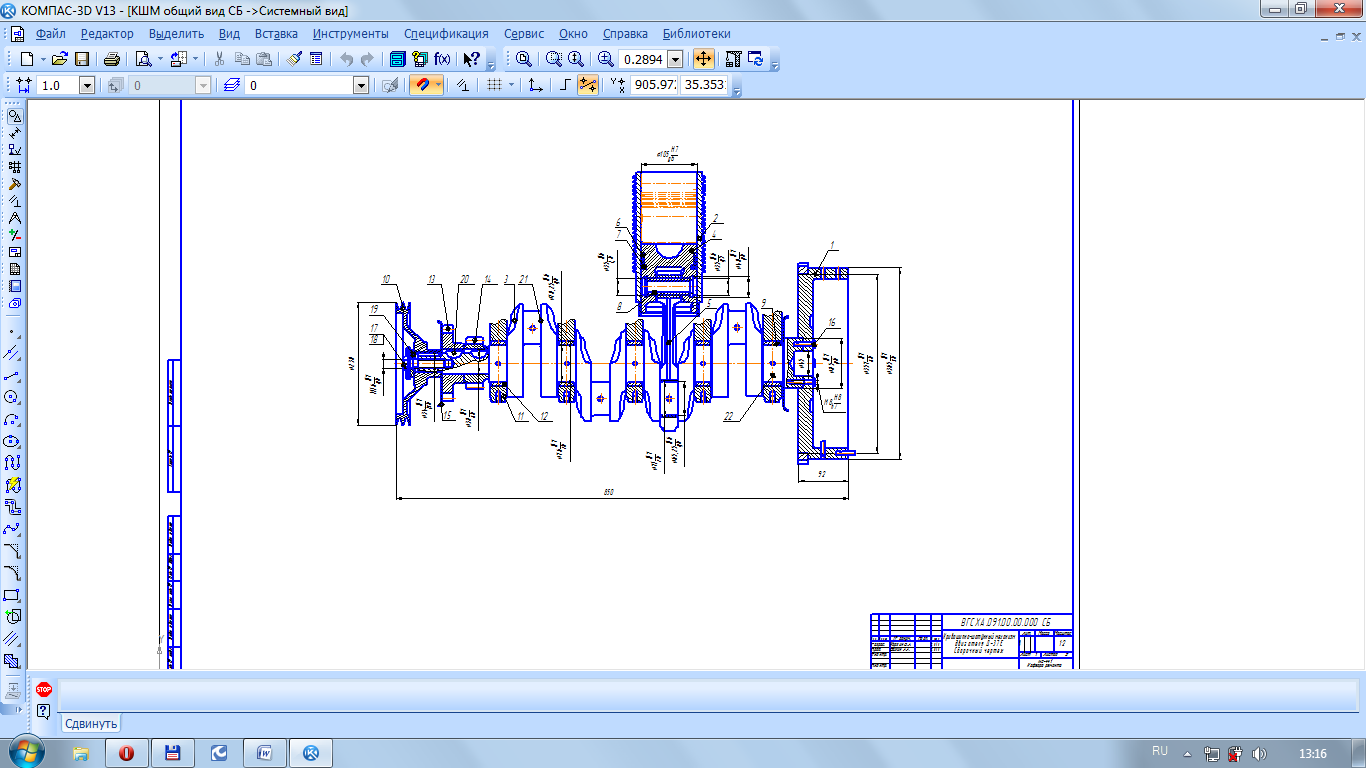Open the Редактор menu
Image resolution: width=1366 pixels, height=768 pixels.
pos(107,33)
